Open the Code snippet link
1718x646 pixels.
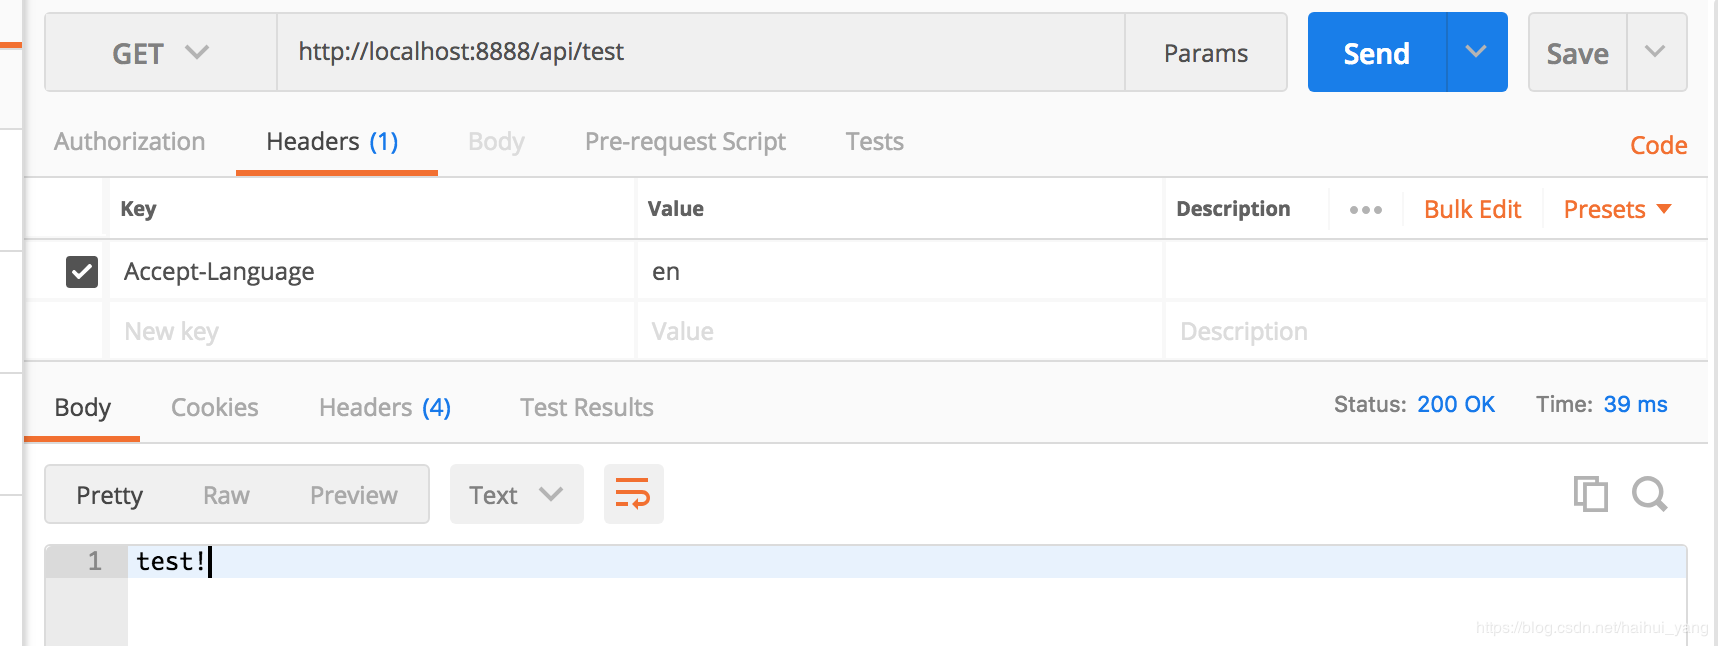pyautogui.click(x=1658, y=146)
